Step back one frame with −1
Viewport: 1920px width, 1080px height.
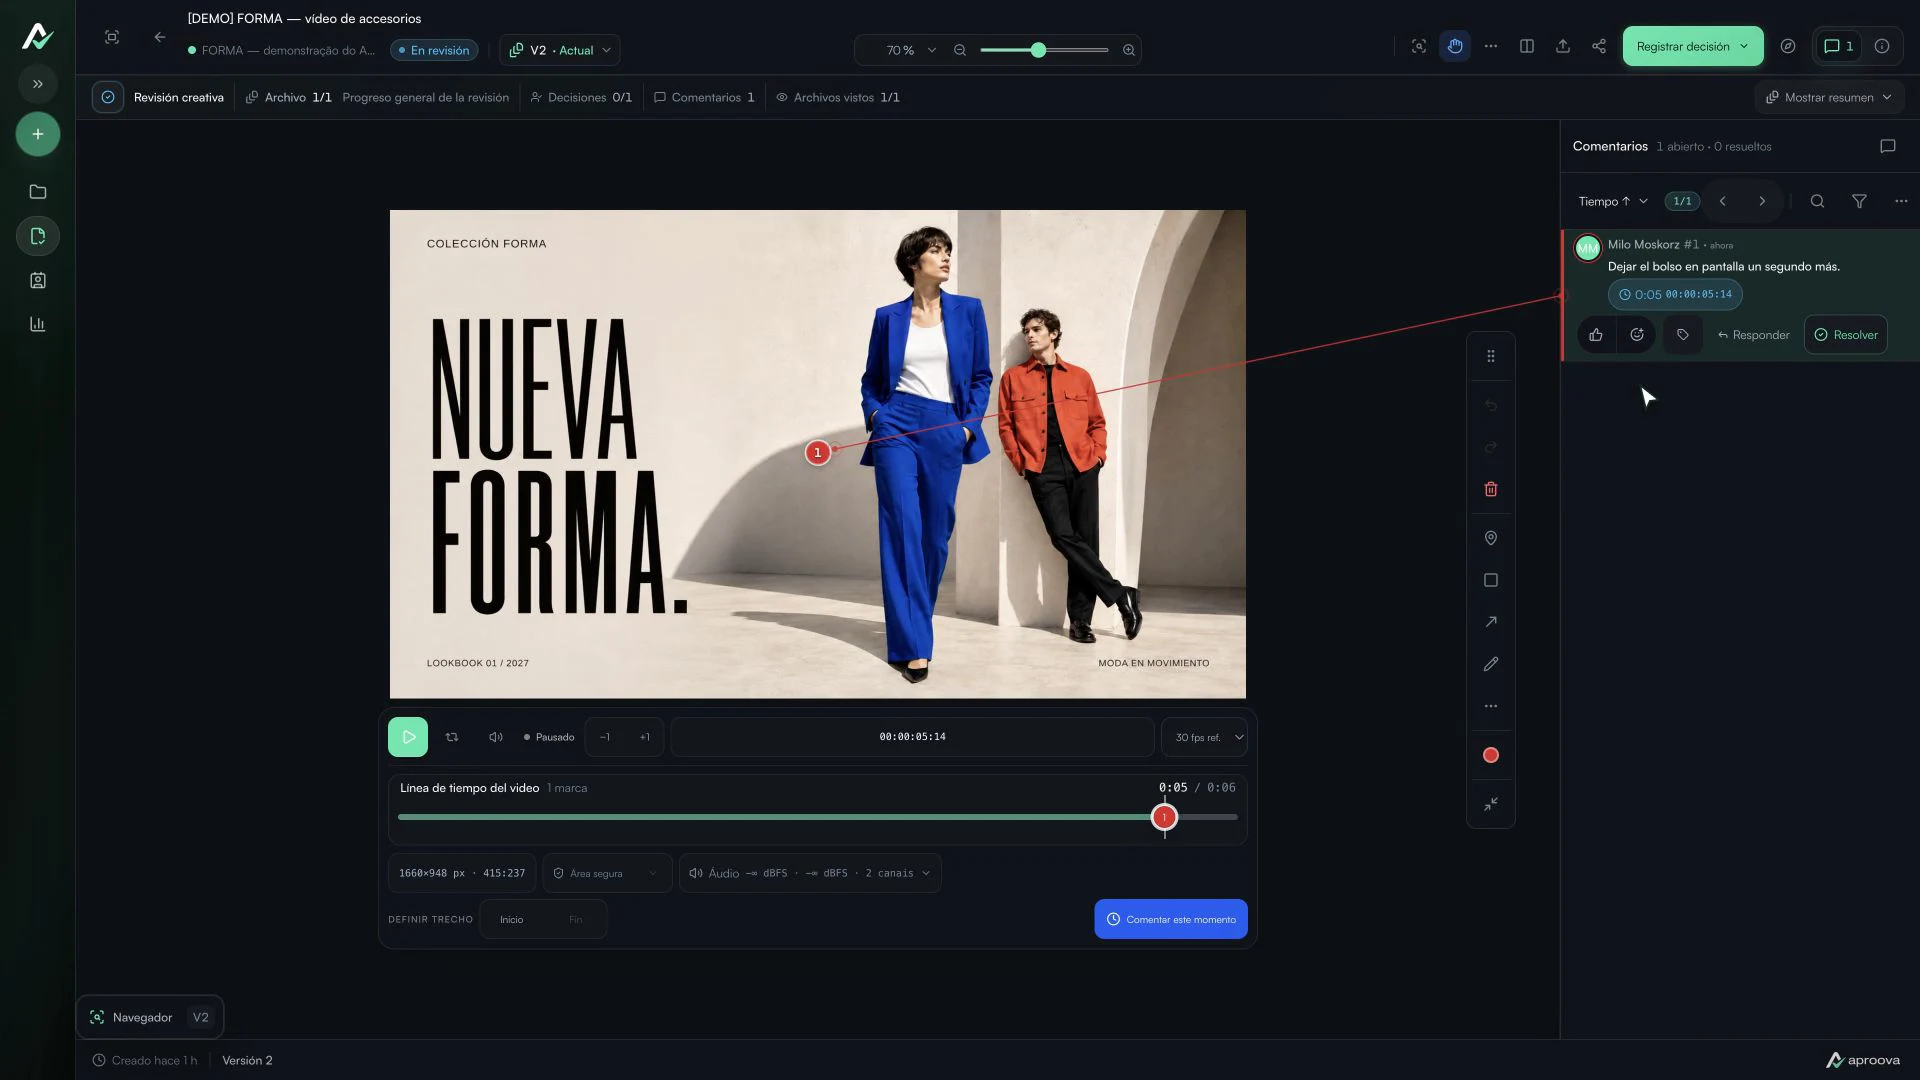click(x=605, y=737)
